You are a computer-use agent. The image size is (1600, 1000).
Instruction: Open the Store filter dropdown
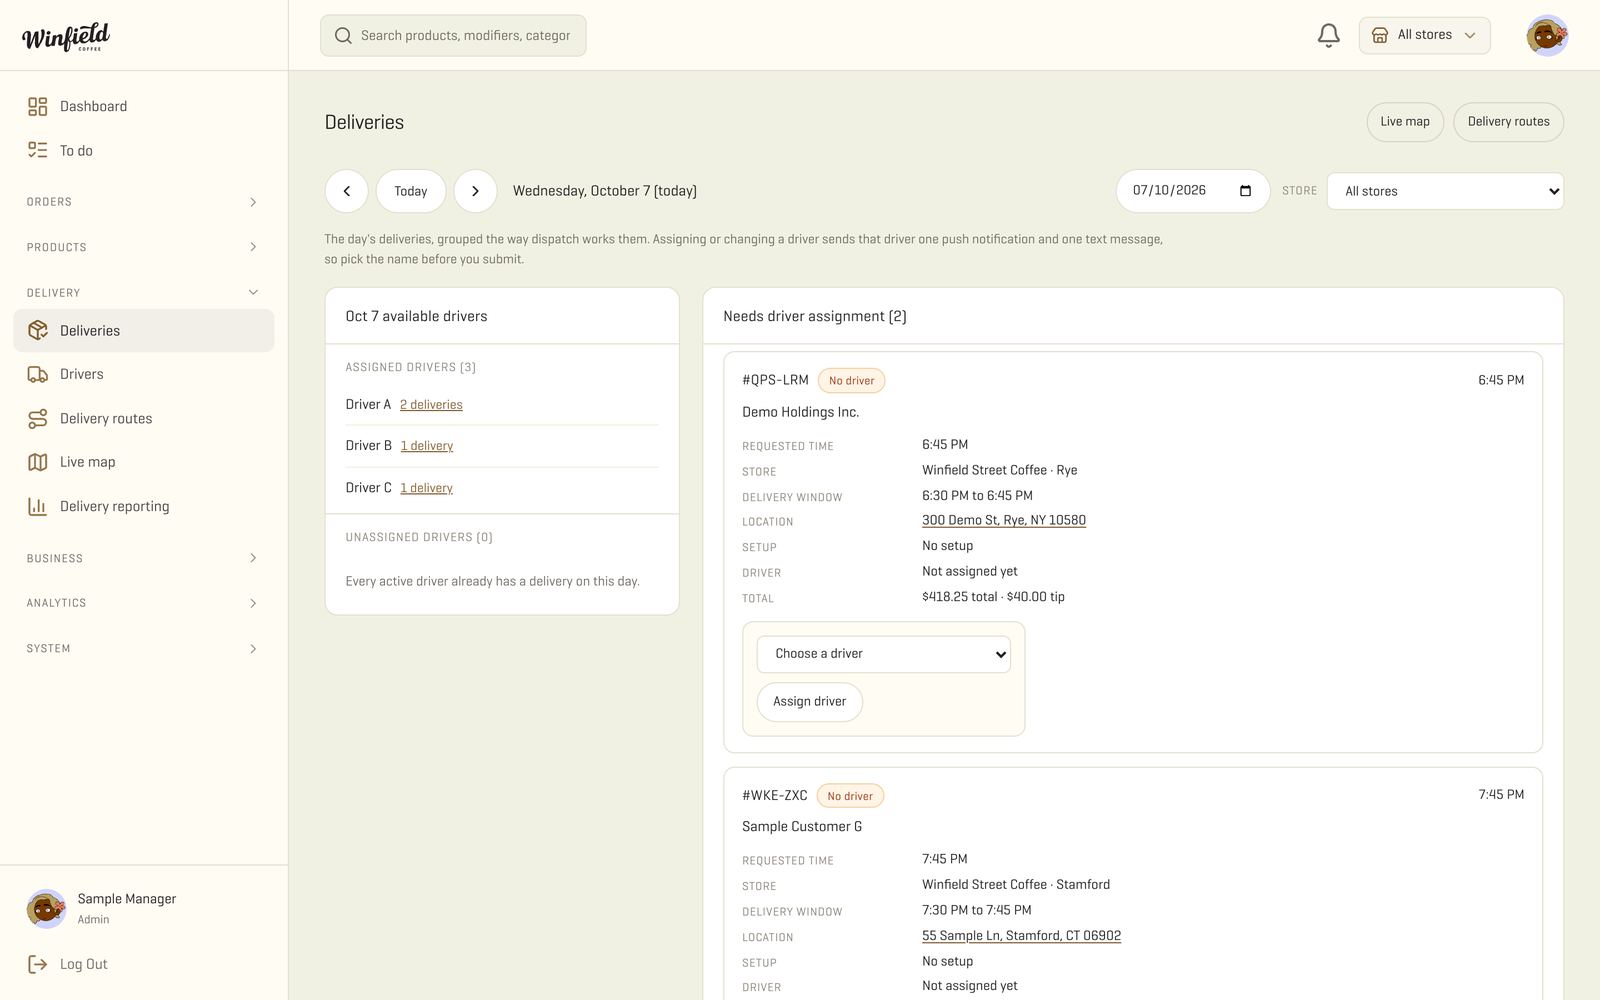click(x=1445, y=191)
